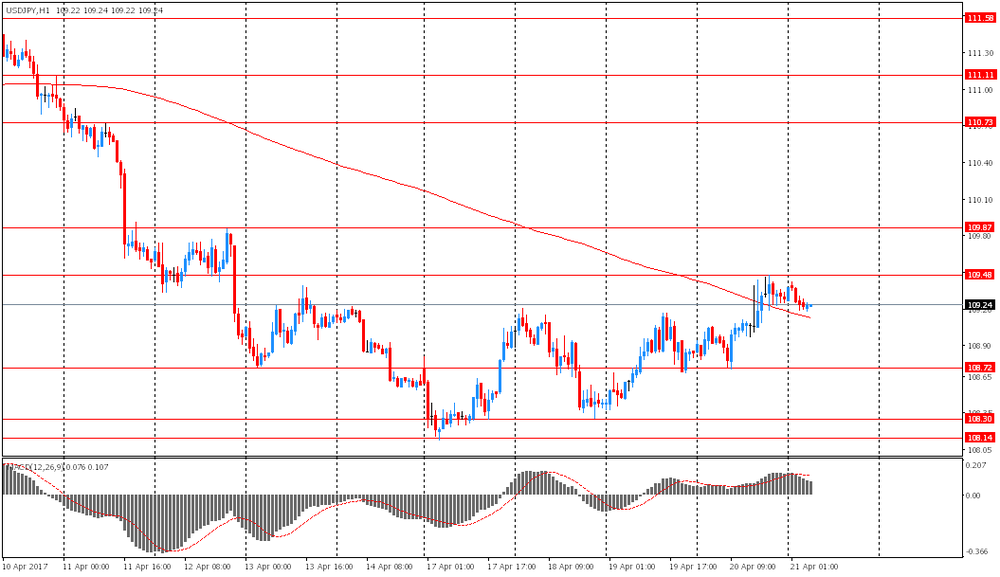This screenshot has height=577, width=1000.
Task: Click the current price 109.24 black label
Action: [980, 305]
